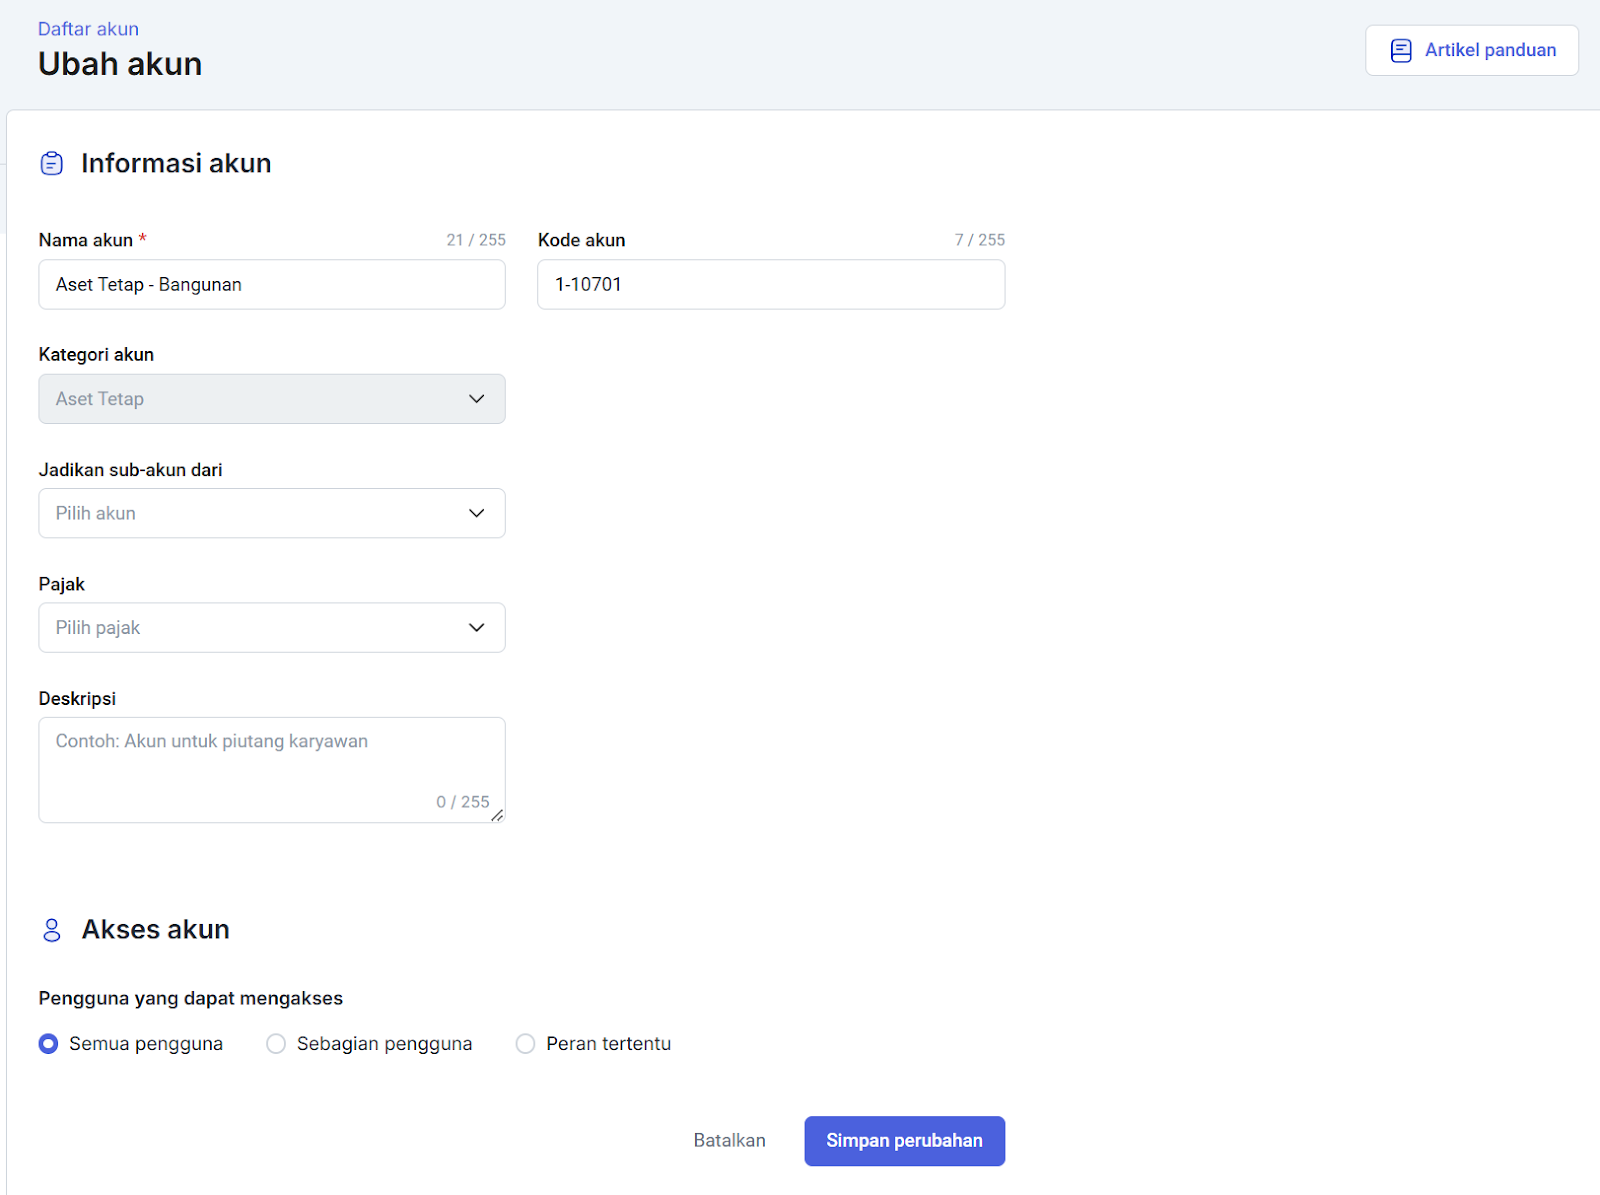Click the 7 / 255 character counter
The height and width of the screenshot is (1195, 1600).
980,240
